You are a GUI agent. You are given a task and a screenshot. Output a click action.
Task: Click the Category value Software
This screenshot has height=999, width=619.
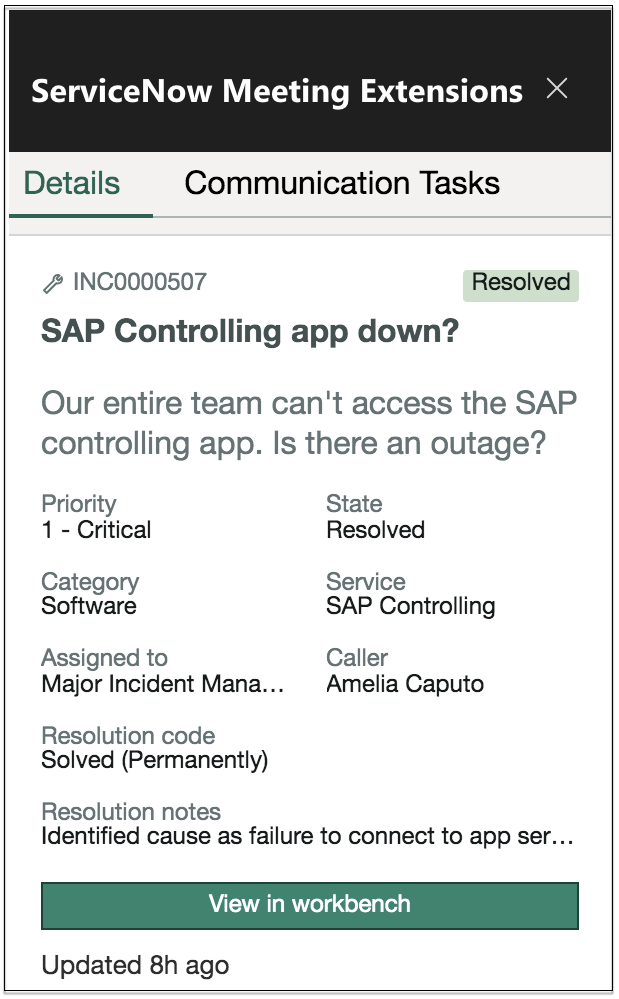click(x=89, y=606)
